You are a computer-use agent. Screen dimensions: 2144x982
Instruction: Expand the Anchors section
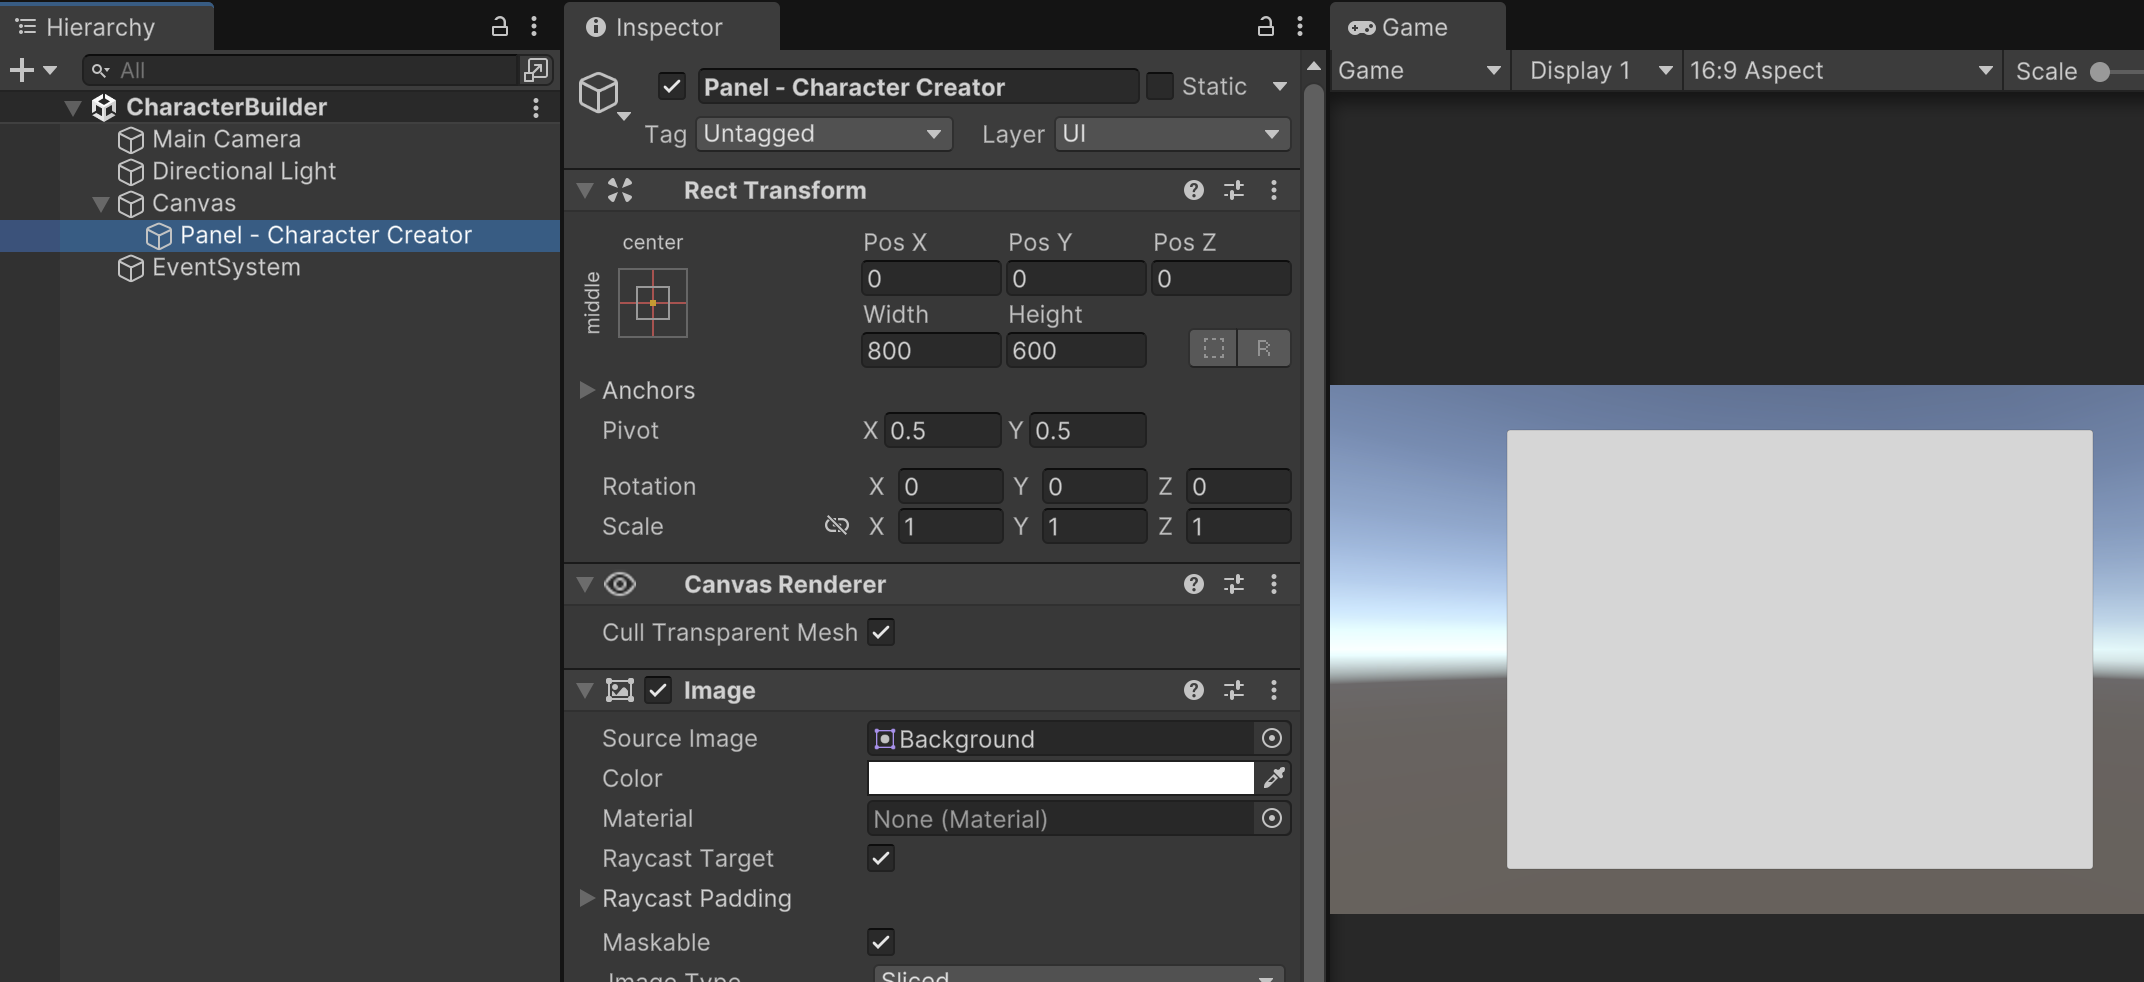(587, 390)
